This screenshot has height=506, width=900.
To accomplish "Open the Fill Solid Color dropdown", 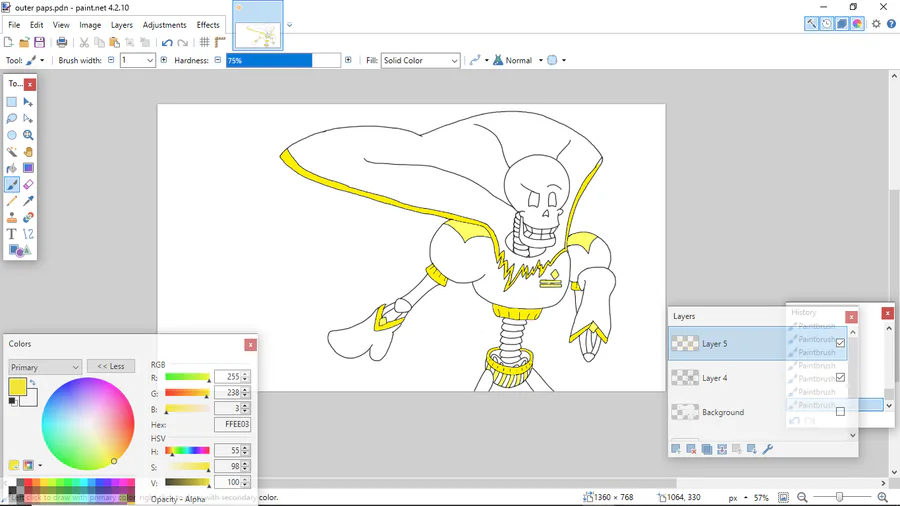I will (x=420, y=60).
